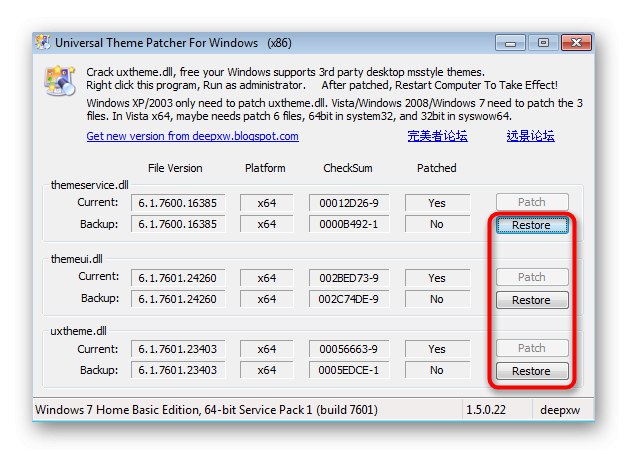Select checksum field 002C74DE-9
Viewport: 627px width, 454px height.
tap(349, 299)
